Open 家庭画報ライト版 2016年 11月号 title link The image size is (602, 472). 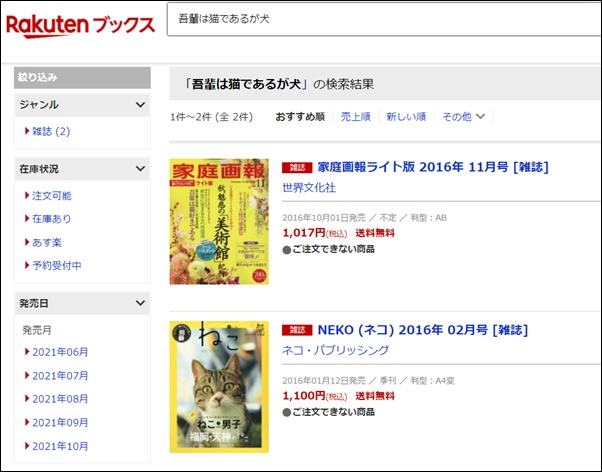pyautogui.click(x=433, y=167)
